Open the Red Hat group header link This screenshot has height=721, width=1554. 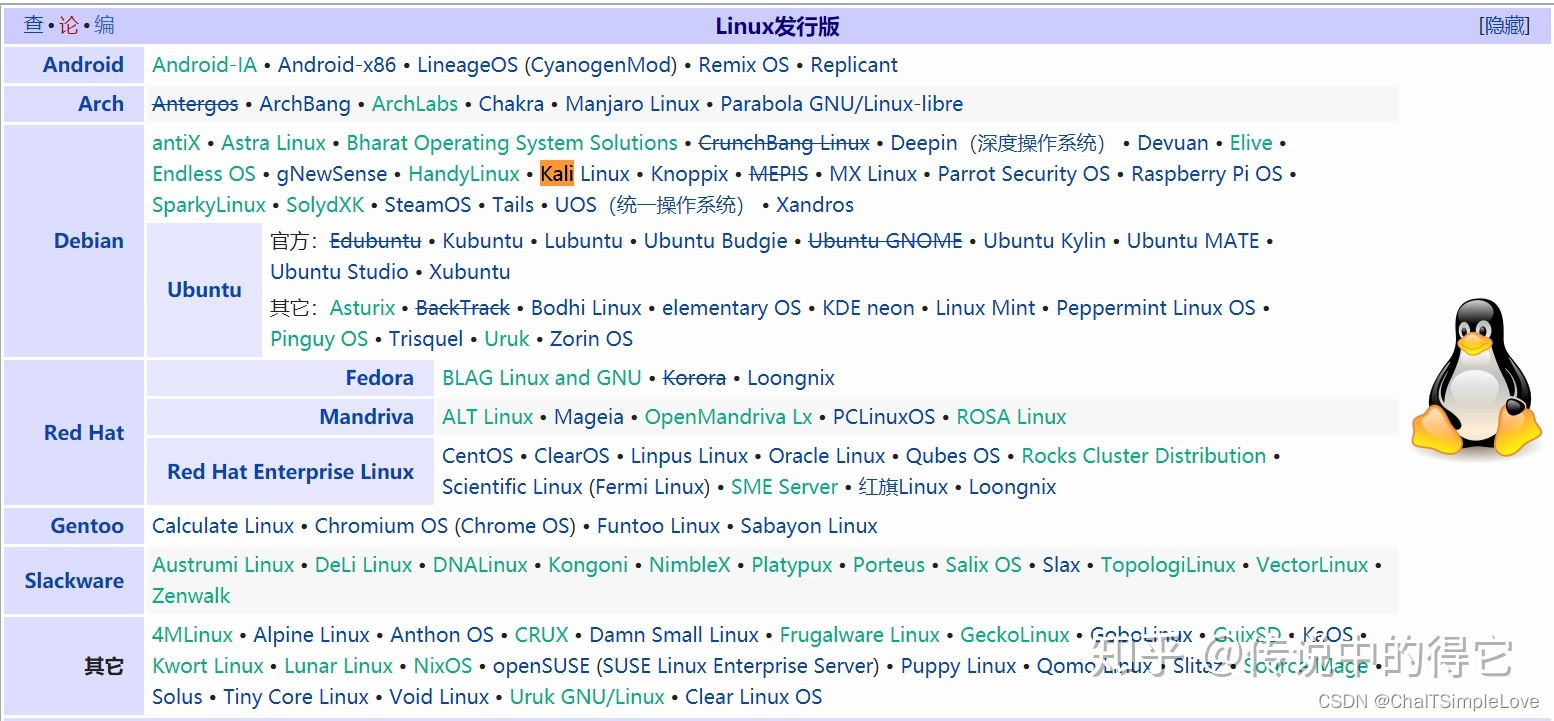click(x=84, y=433)
